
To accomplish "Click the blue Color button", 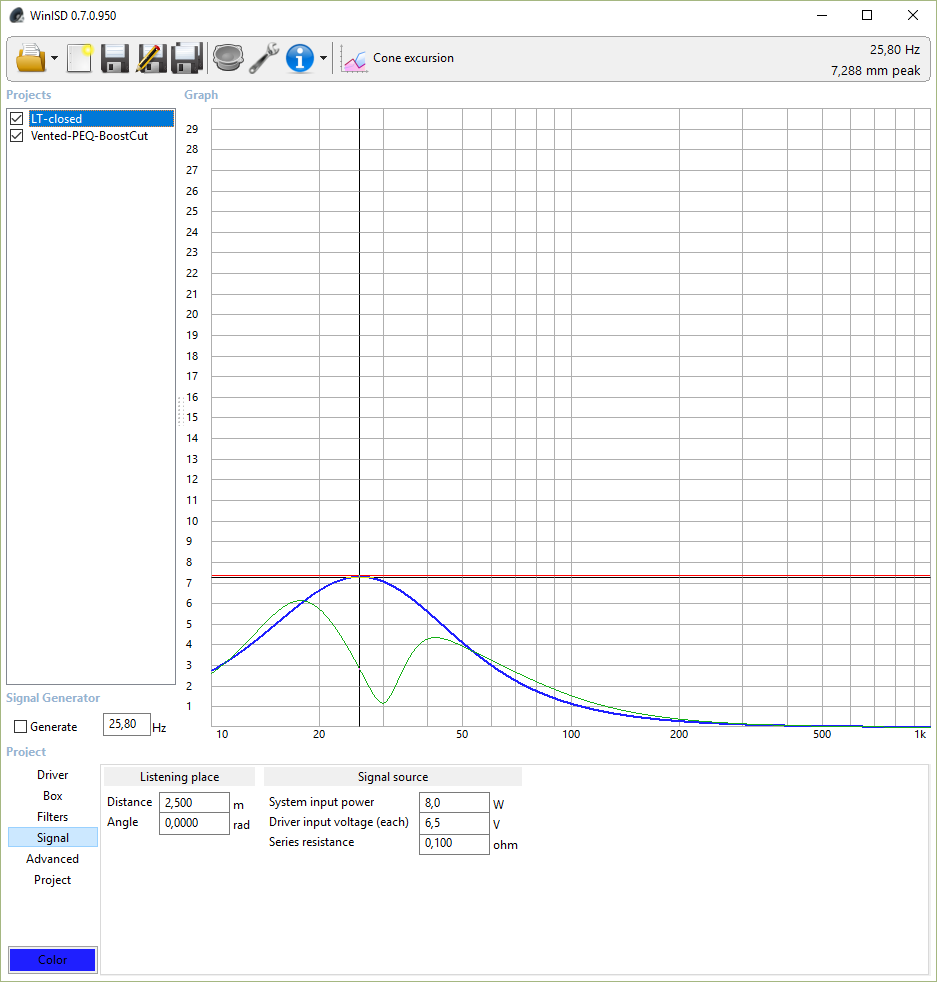I will tap(53, 959).
